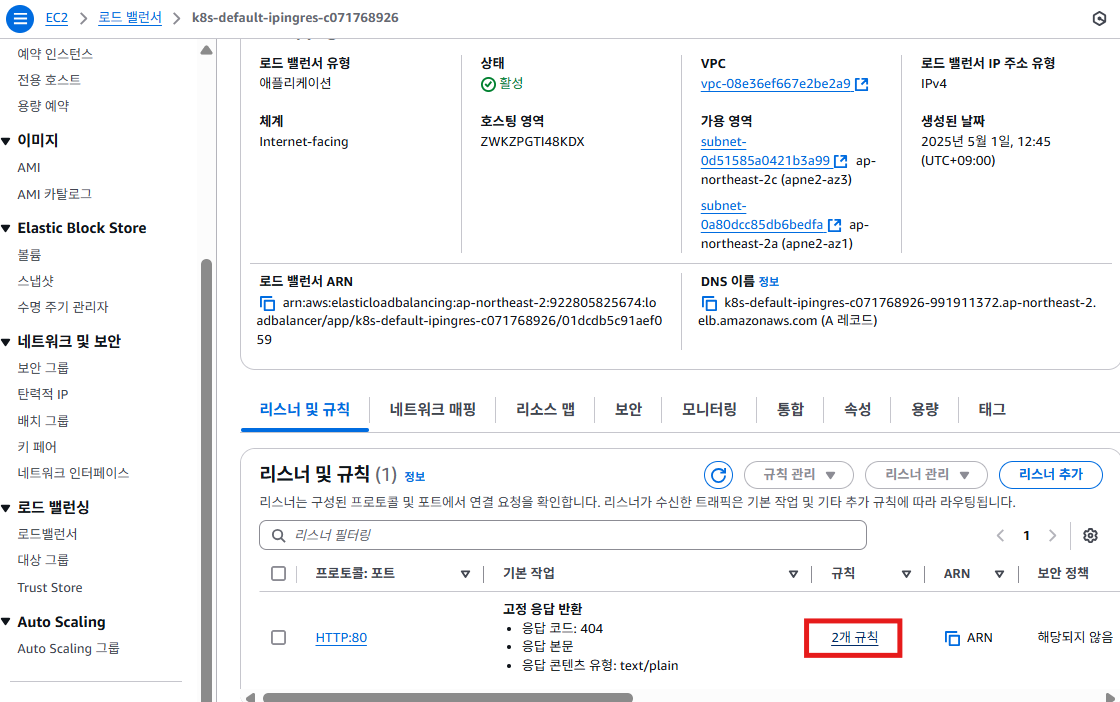Open 볼륨 in sidebar
This screenshot has width=1120, height=702.
point(29,255)
